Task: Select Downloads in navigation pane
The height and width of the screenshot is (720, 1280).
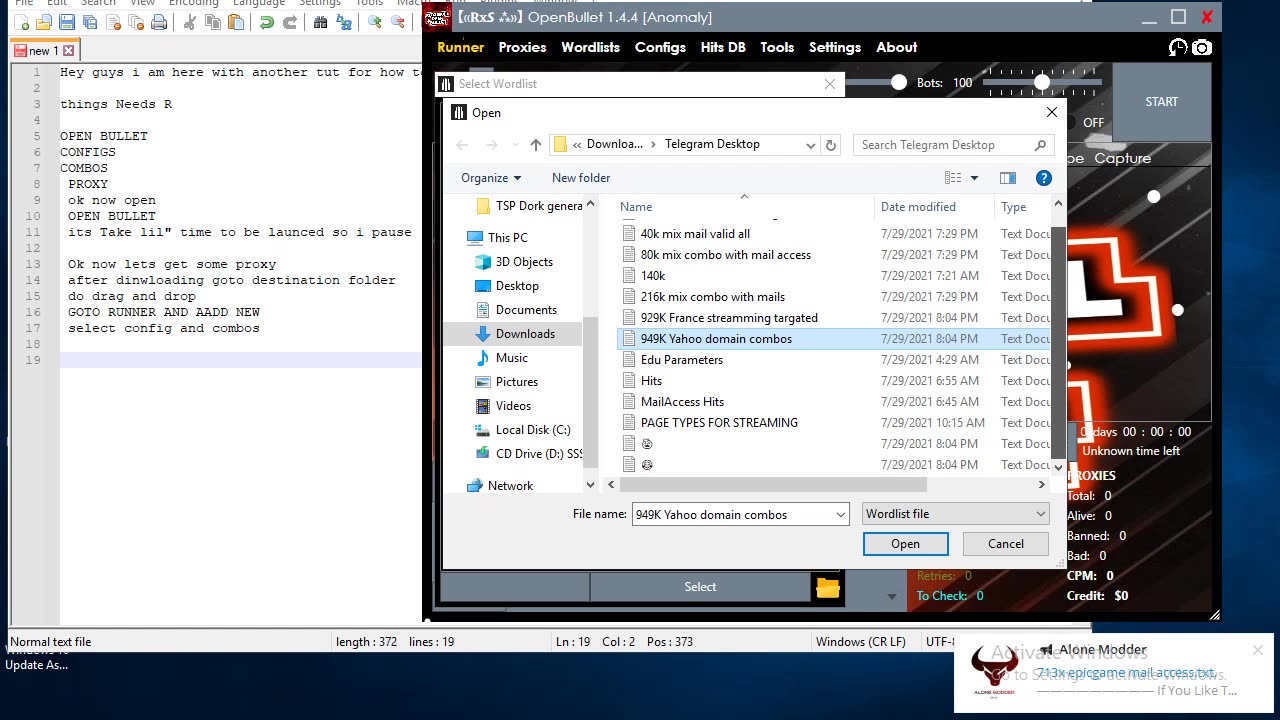Action: click(525, 334)
